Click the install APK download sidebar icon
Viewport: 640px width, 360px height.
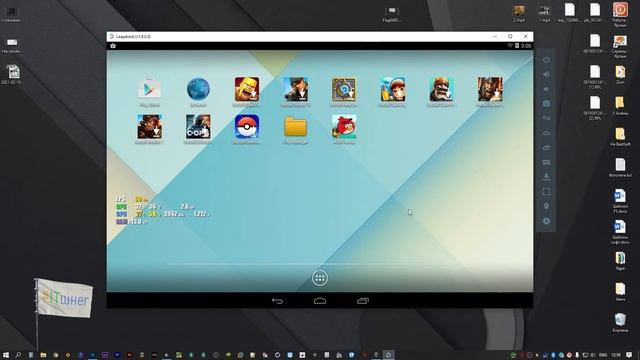coord(546,177)
